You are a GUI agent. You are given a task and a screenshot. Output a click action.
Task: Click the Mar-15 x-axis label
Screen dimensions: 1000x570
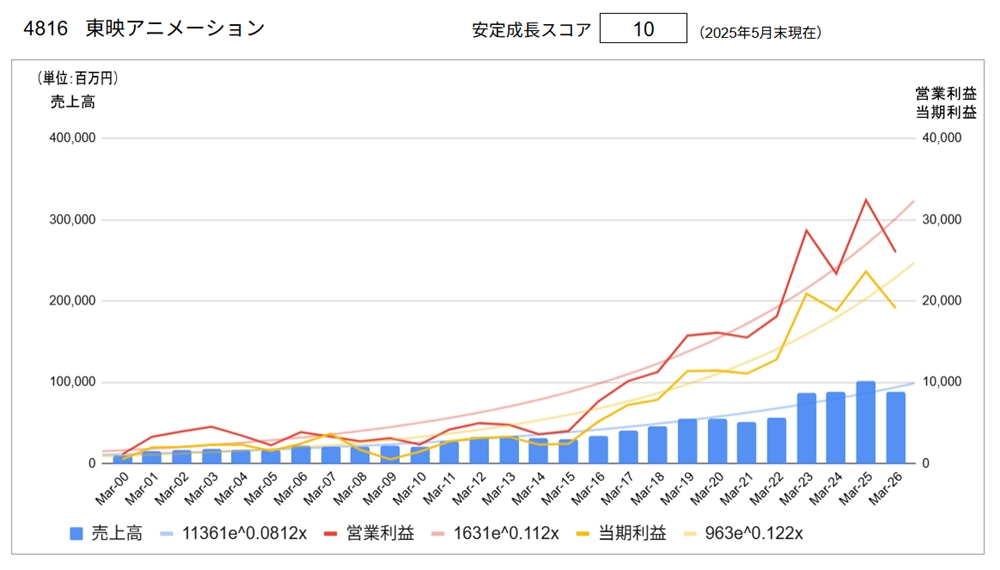[558, 488]
